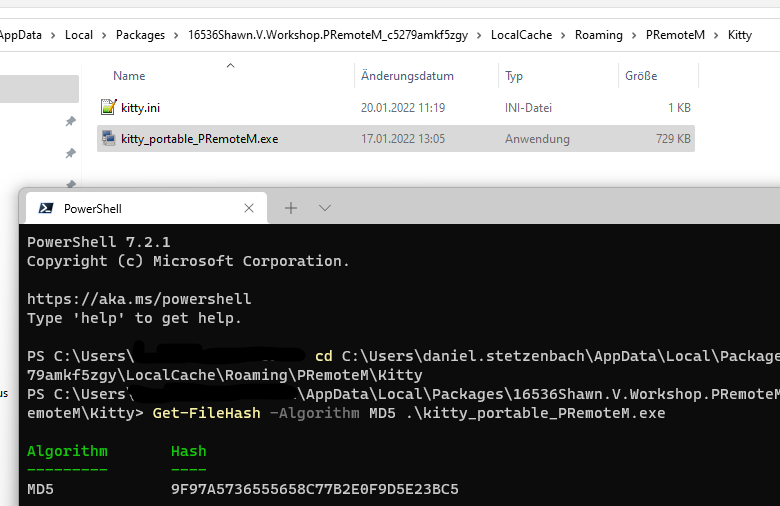Click the MD5 value under Algorithm column

[40, 489]
